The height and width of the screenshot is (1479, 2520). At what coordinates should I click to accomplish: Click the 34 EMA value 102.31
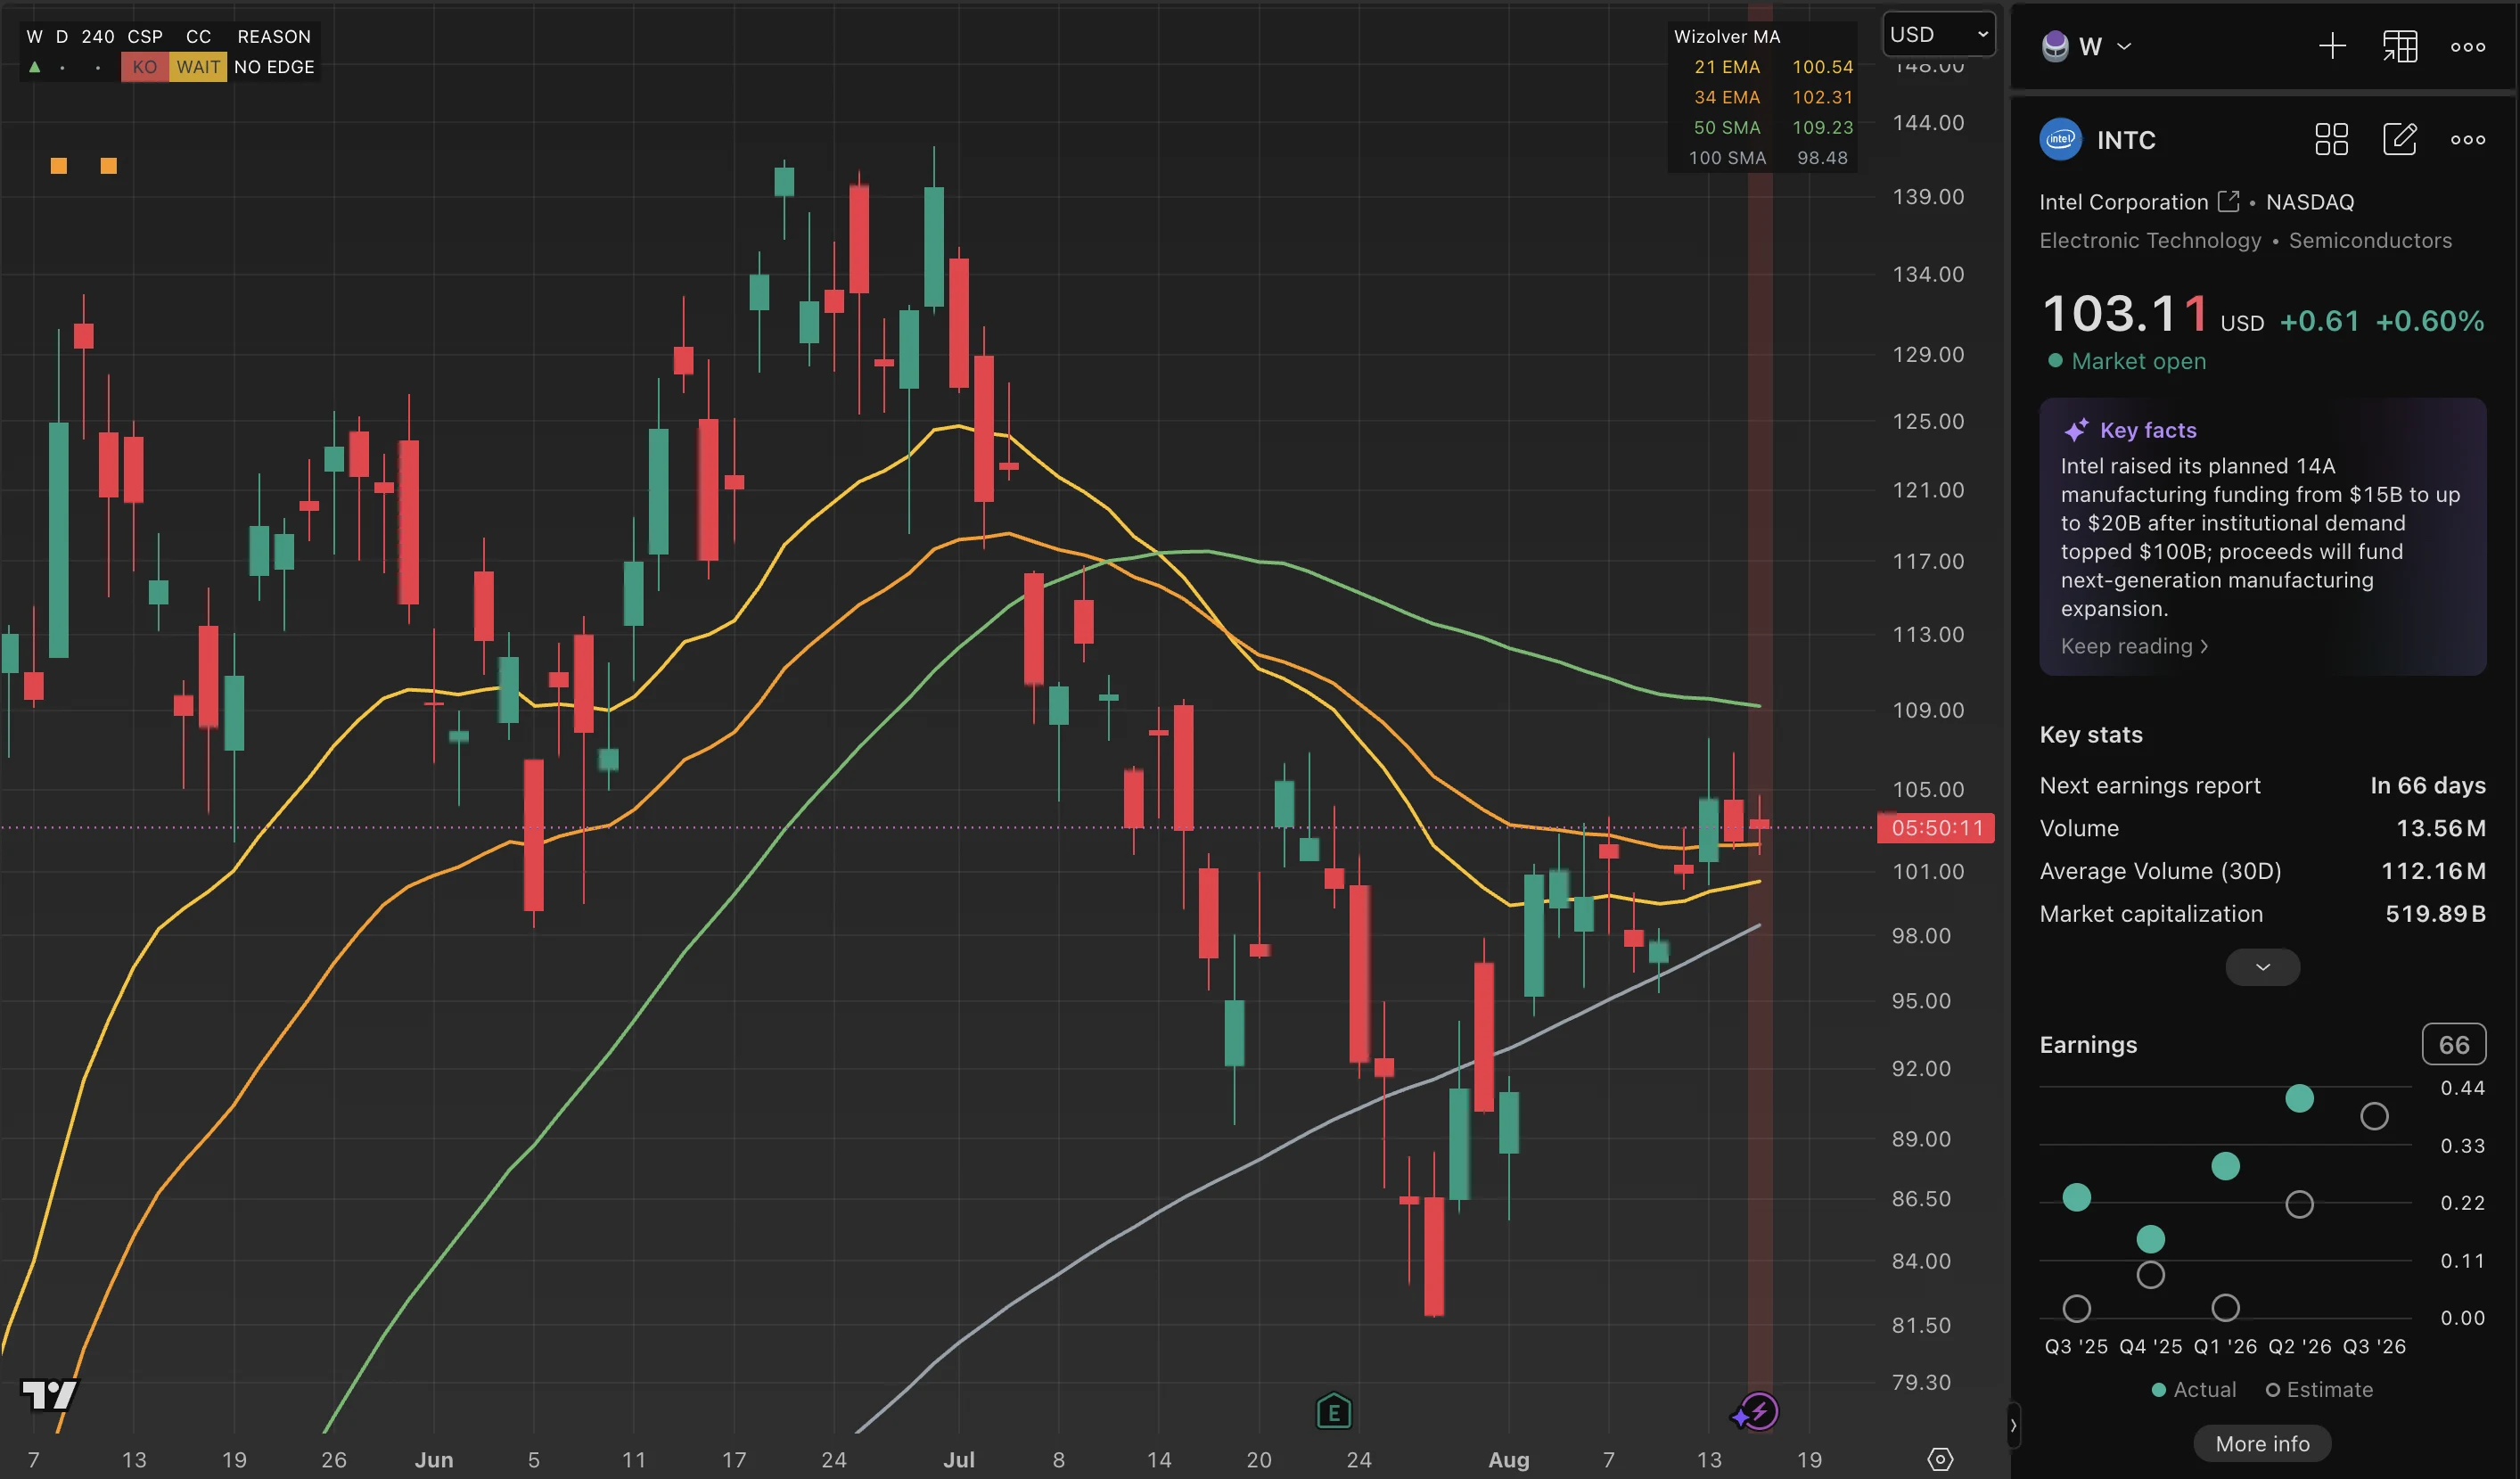[x=1822, y=97]
